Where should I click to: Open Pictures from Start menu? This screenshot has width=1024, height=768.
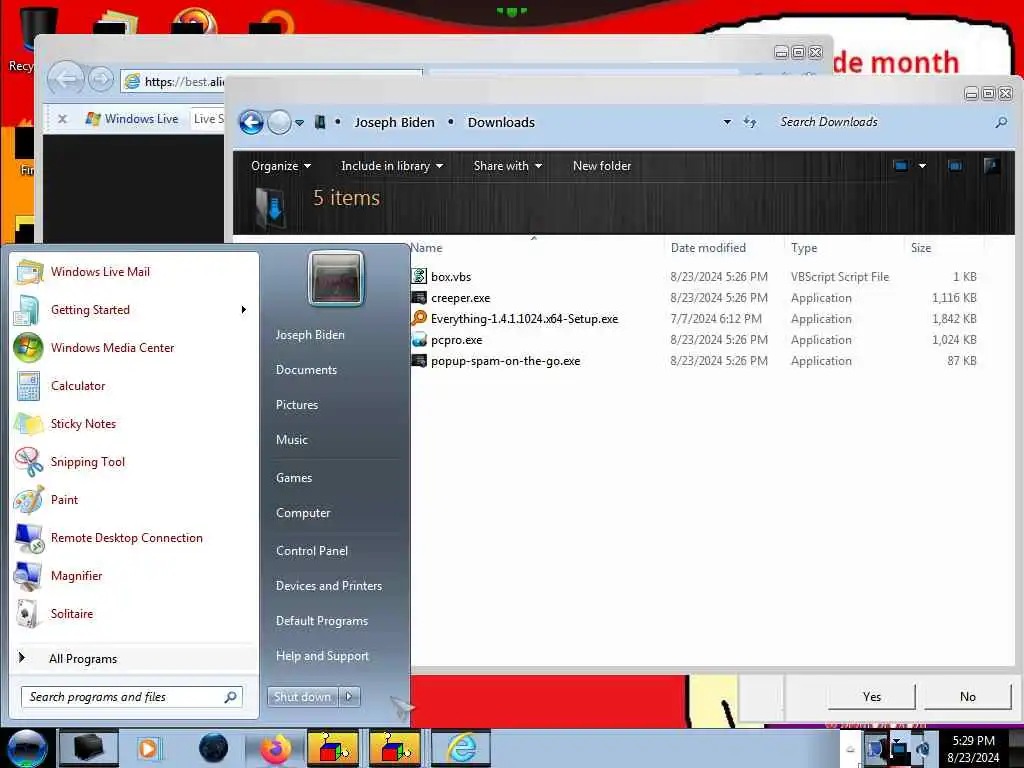point(296,405)
